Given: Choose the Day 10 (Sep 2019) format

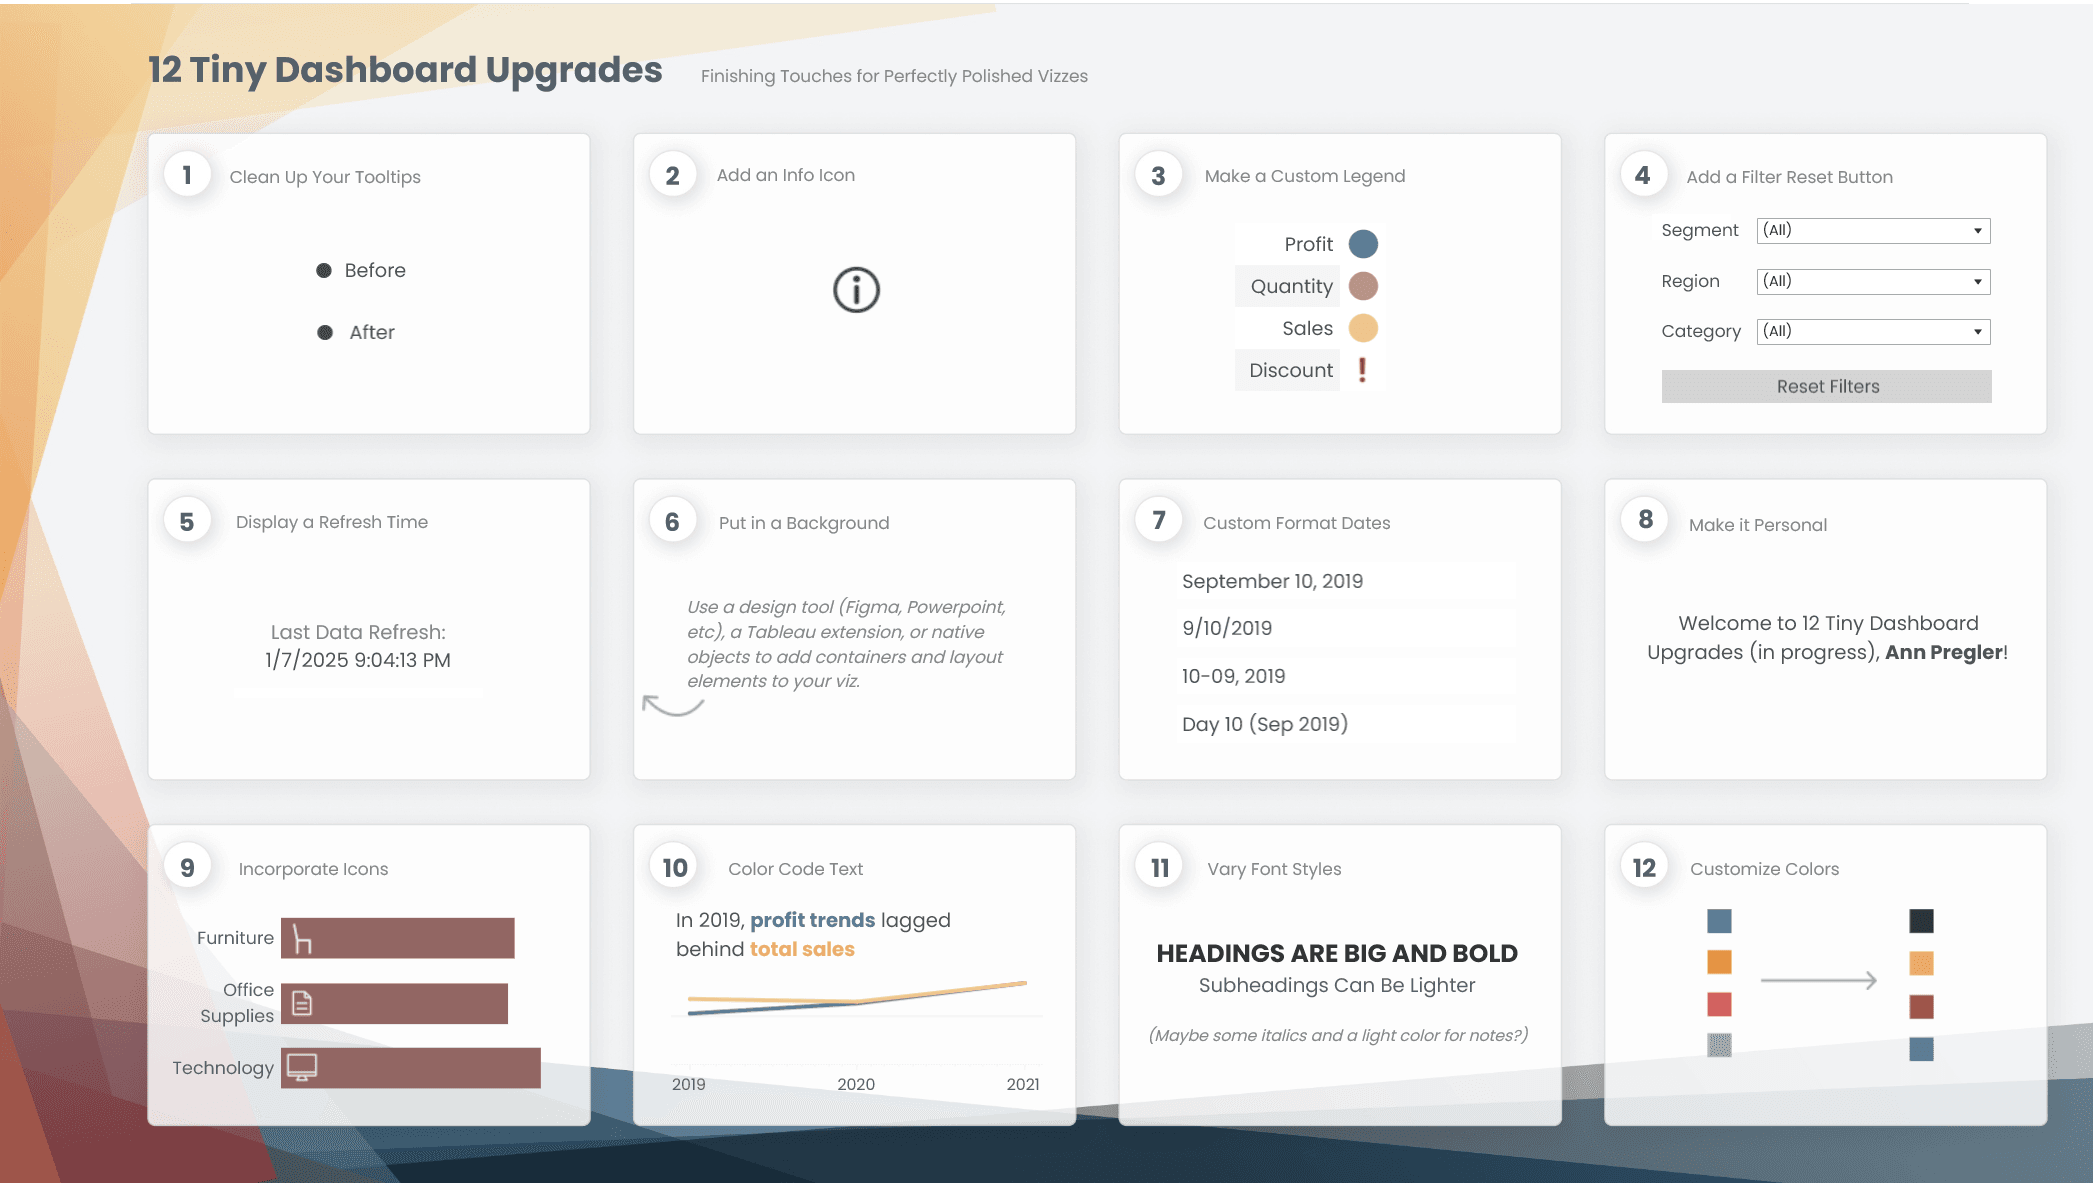Looking at the screenshot, I should point(1264,724).
